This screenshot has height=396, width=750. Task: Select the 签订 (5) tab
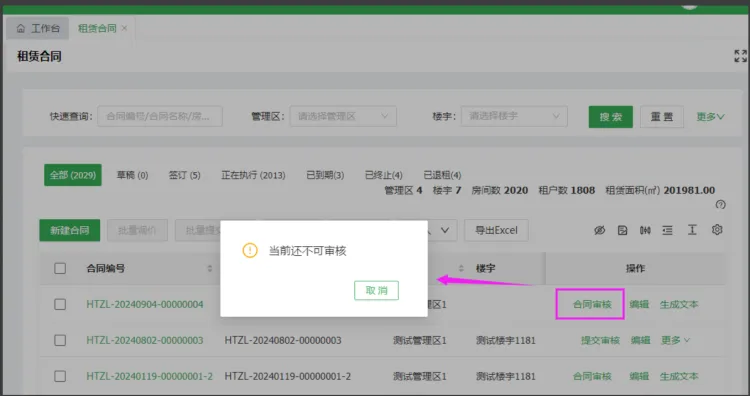185,175
